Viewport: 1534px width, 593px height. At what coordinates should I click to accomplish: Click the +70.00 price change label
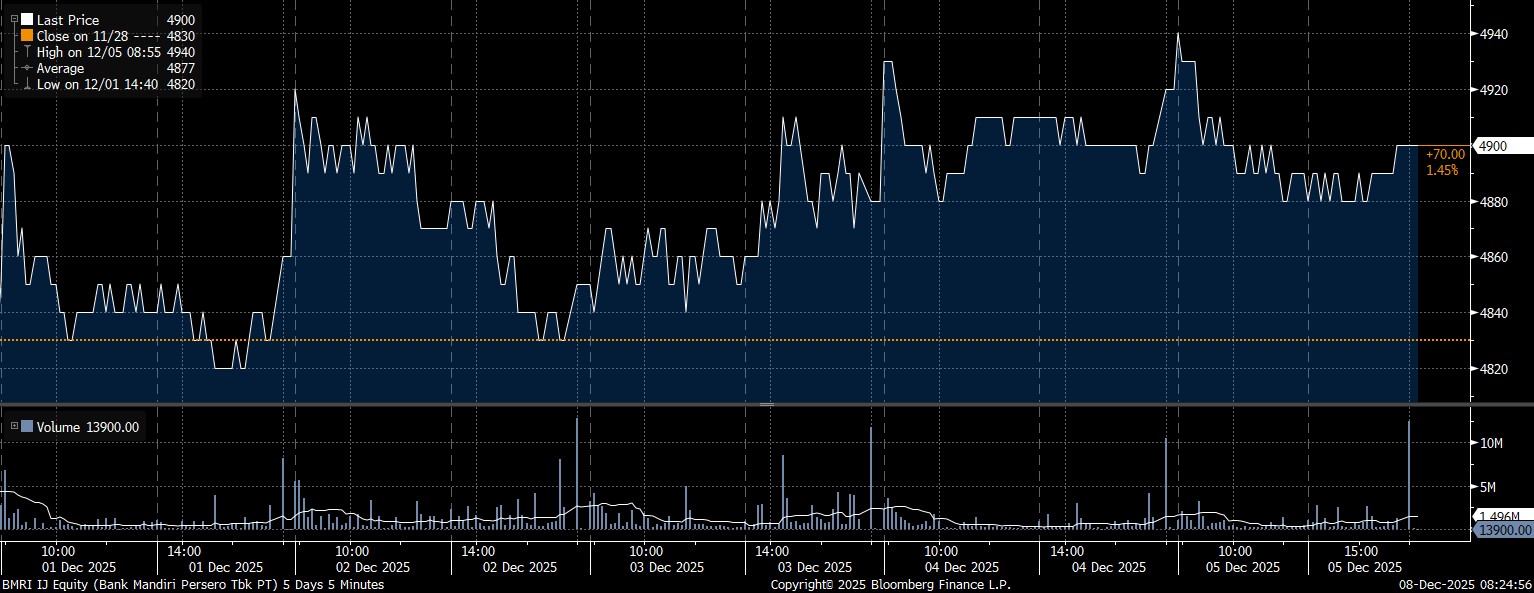1445,154
